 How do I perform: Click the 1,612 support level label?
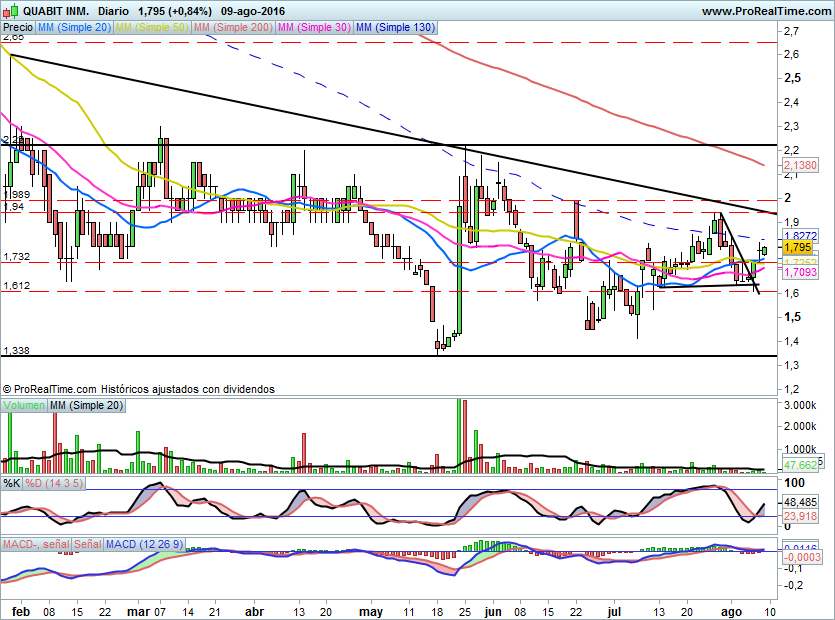pos(17,286)
